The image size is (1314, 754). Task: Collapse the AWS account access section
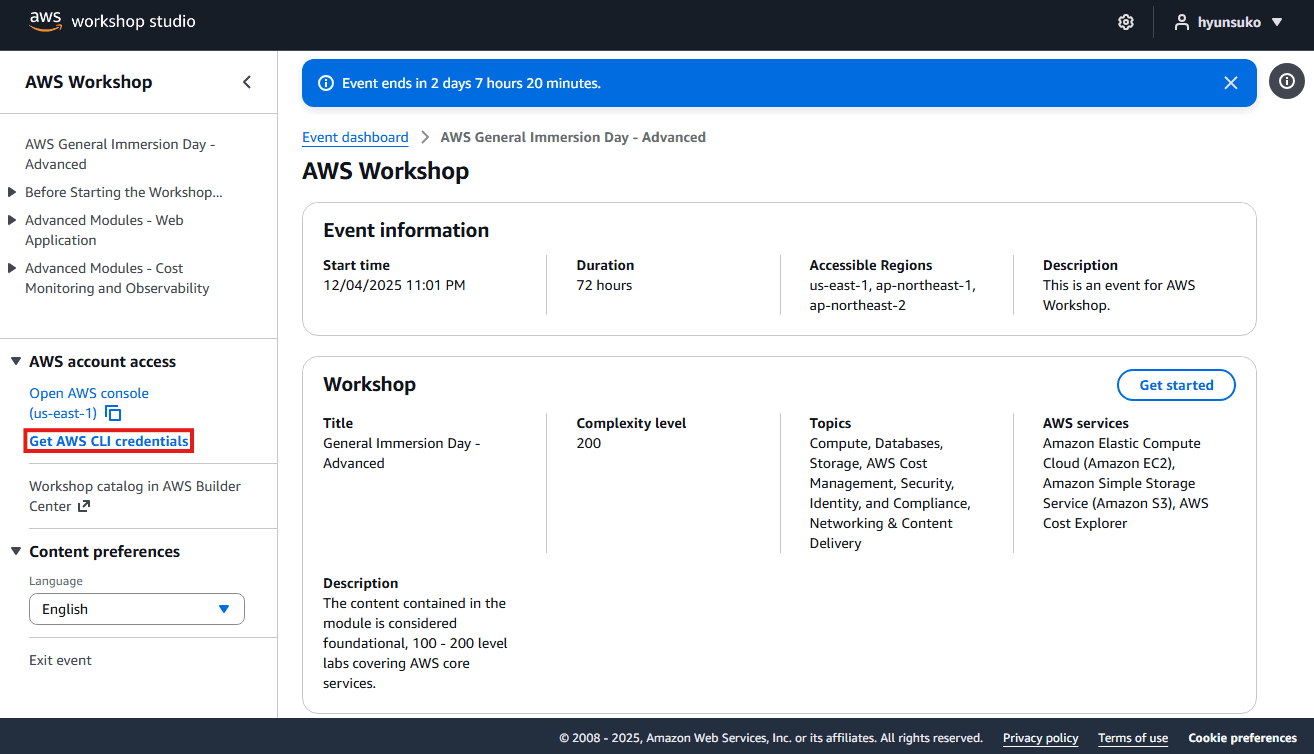pyautogui.click(x=16, y=362)
